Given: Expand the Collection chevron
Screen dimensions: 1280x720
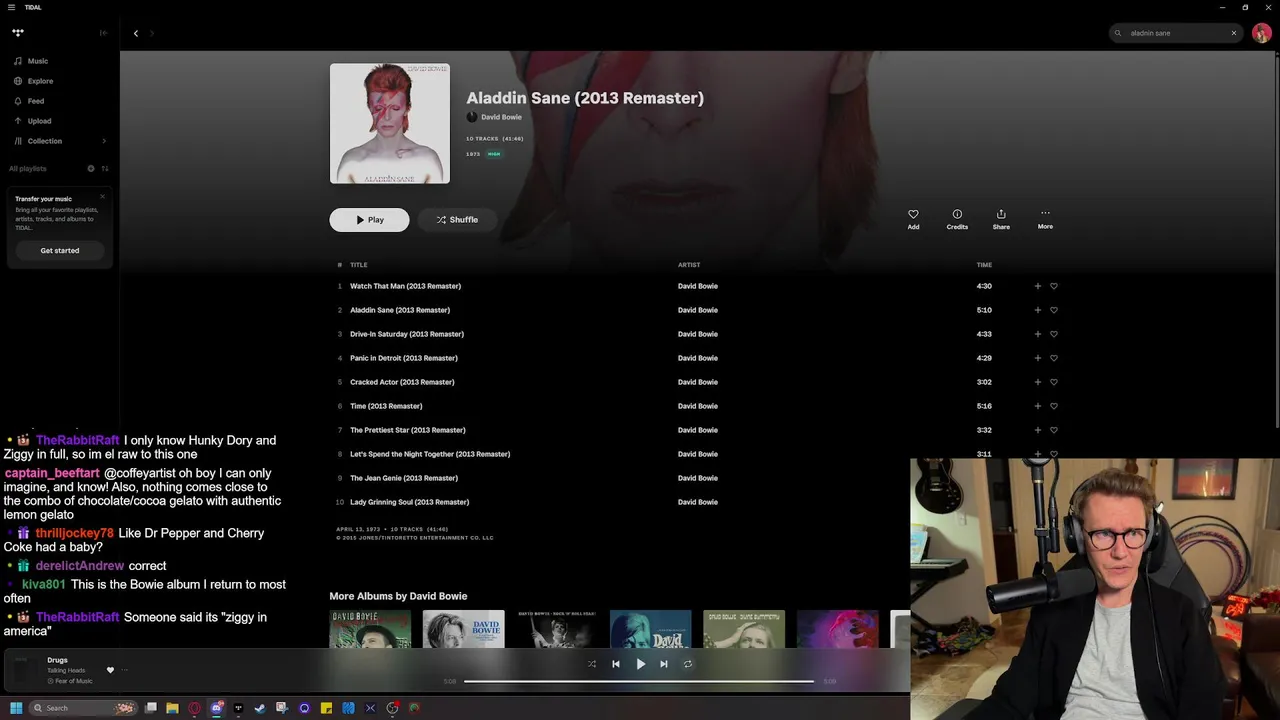Looking at the screenshot, I should (104, 141).
